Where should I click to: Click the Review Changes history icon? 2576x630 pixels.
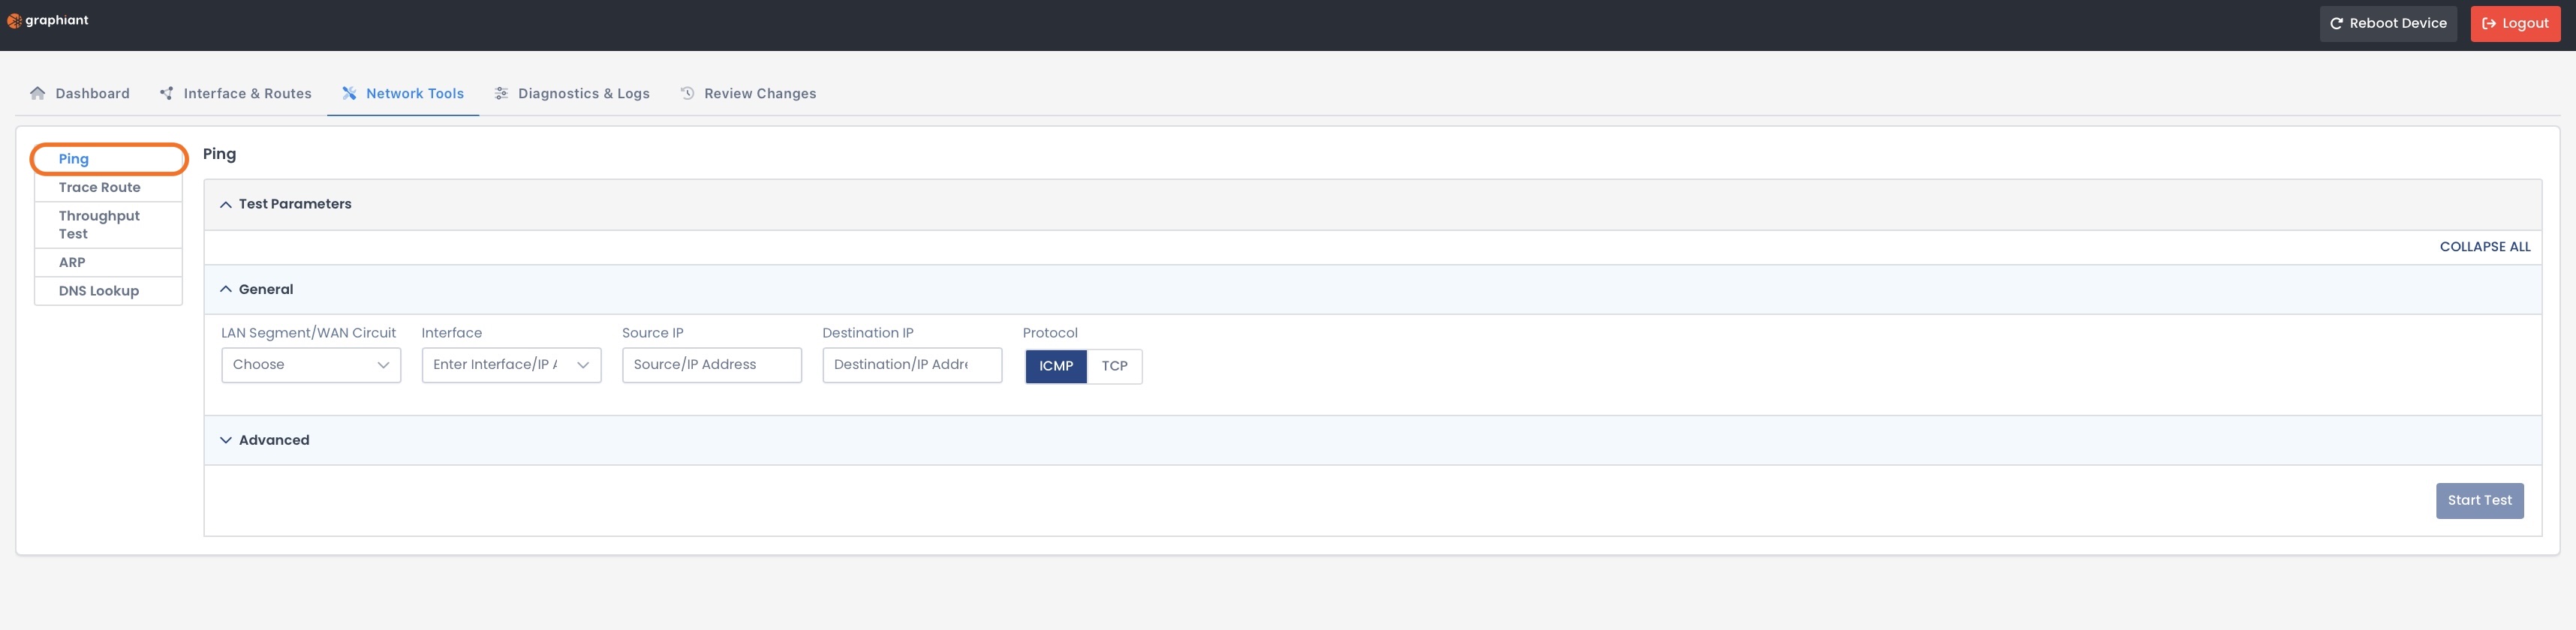(687, 93)
